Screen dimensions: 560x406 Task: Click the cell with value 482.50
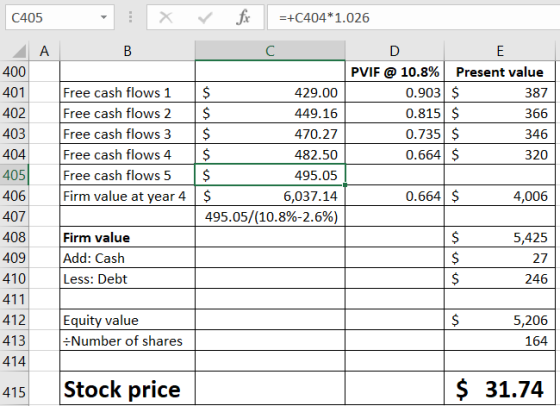270,155
